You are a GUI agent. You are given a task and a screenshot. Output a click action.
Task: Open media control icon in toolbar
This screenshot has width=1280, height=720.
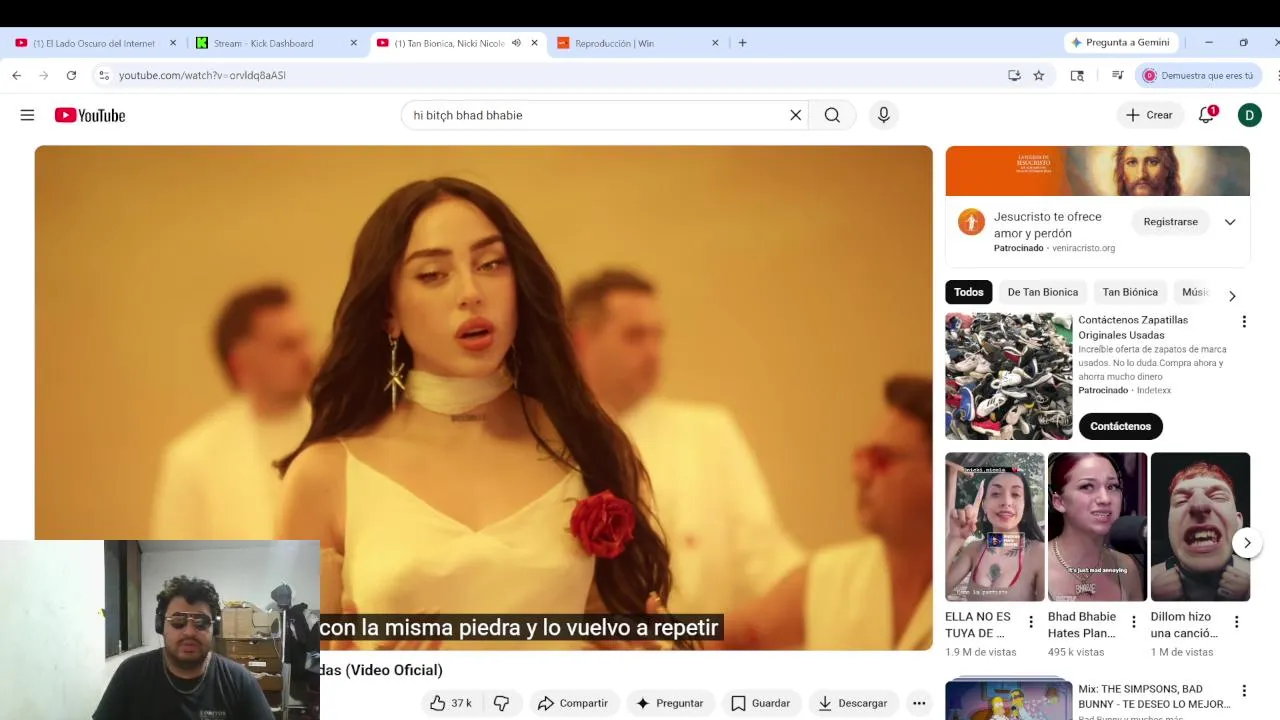tap(1117, 75)
